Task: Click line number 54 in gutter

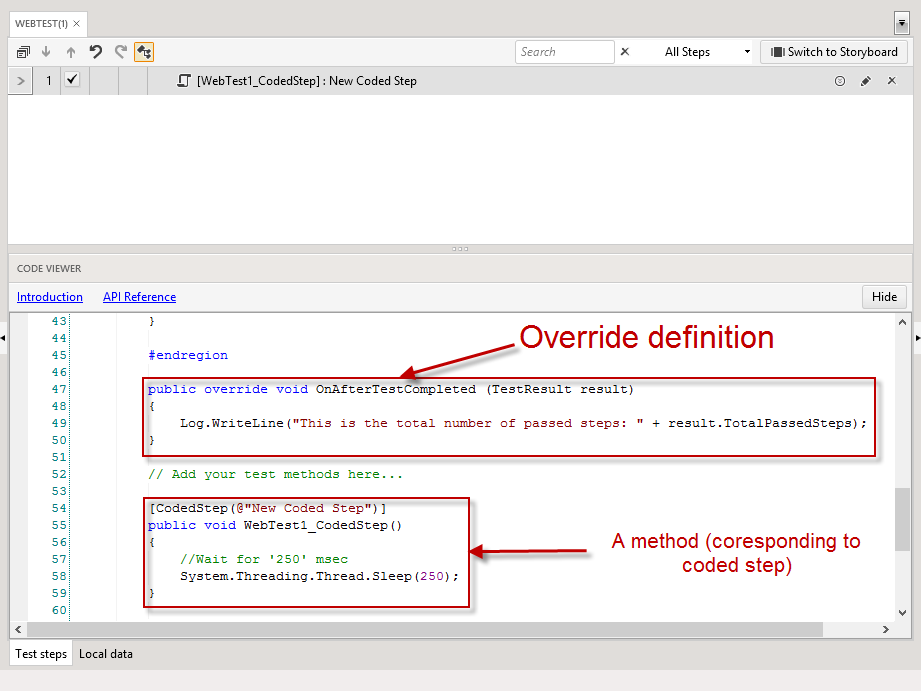Action: click(59, 508)
